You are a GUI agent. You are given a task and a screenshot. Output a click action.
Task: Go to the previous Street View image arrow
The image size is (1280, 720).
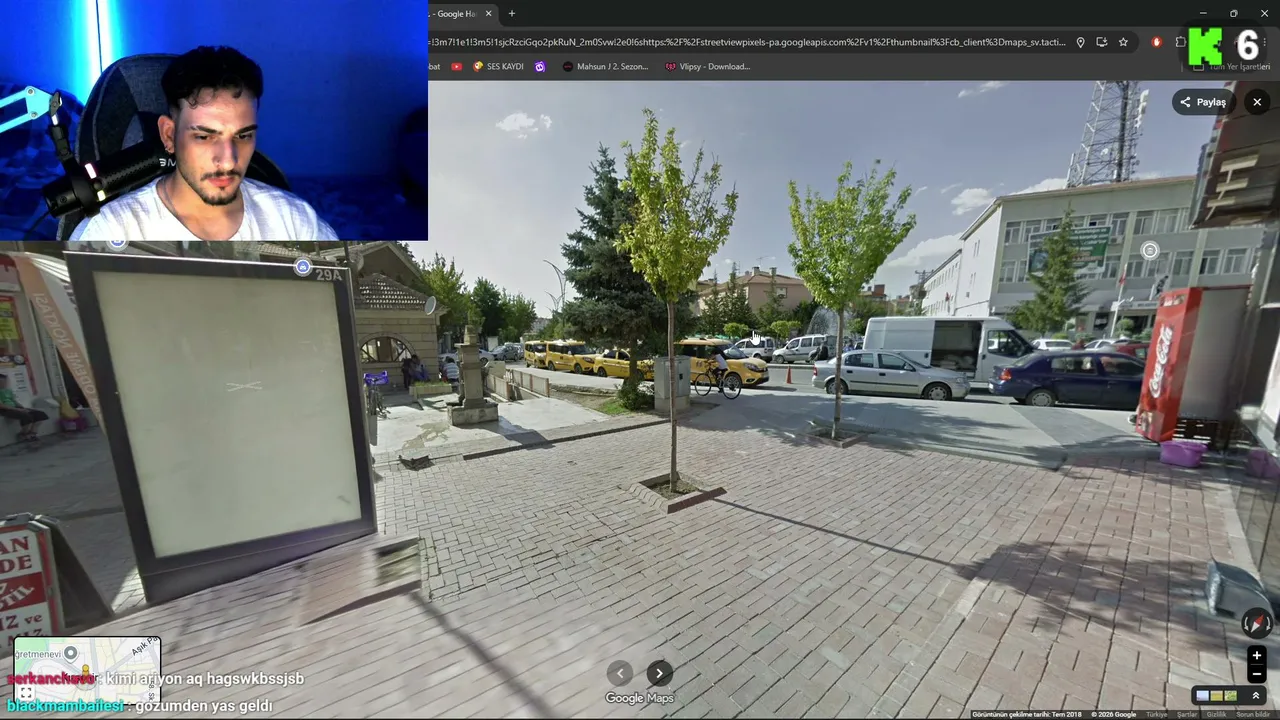620,673
